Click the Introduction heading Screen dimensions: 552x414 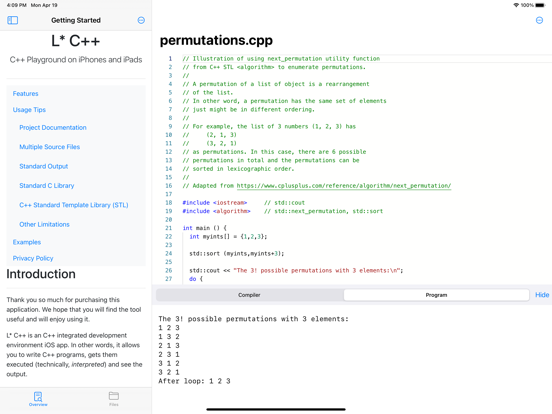coord(41,274)
